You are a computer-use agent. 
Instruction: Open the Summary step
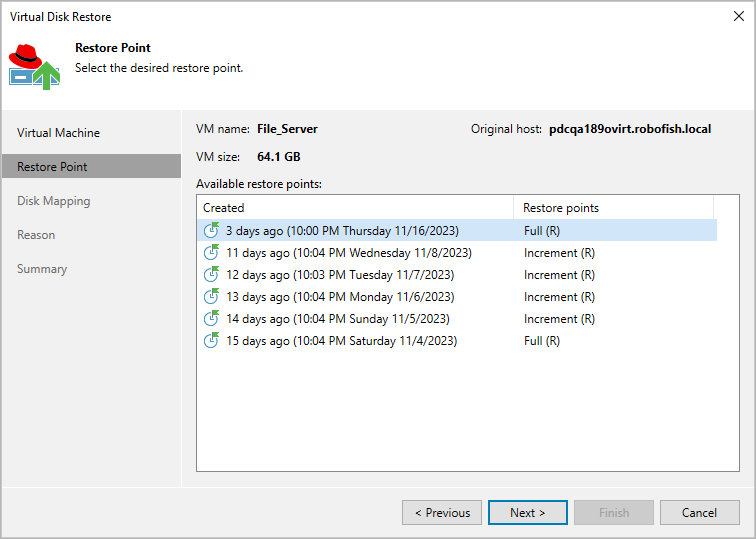coord(42,269)
